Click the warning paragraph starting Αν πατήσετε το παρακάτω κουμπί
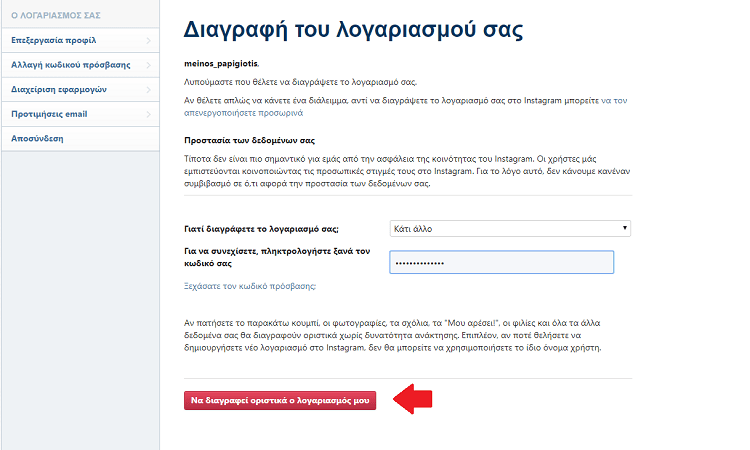Image resolution: width=750 pixels, height=450 pixels. pos(393,335)
